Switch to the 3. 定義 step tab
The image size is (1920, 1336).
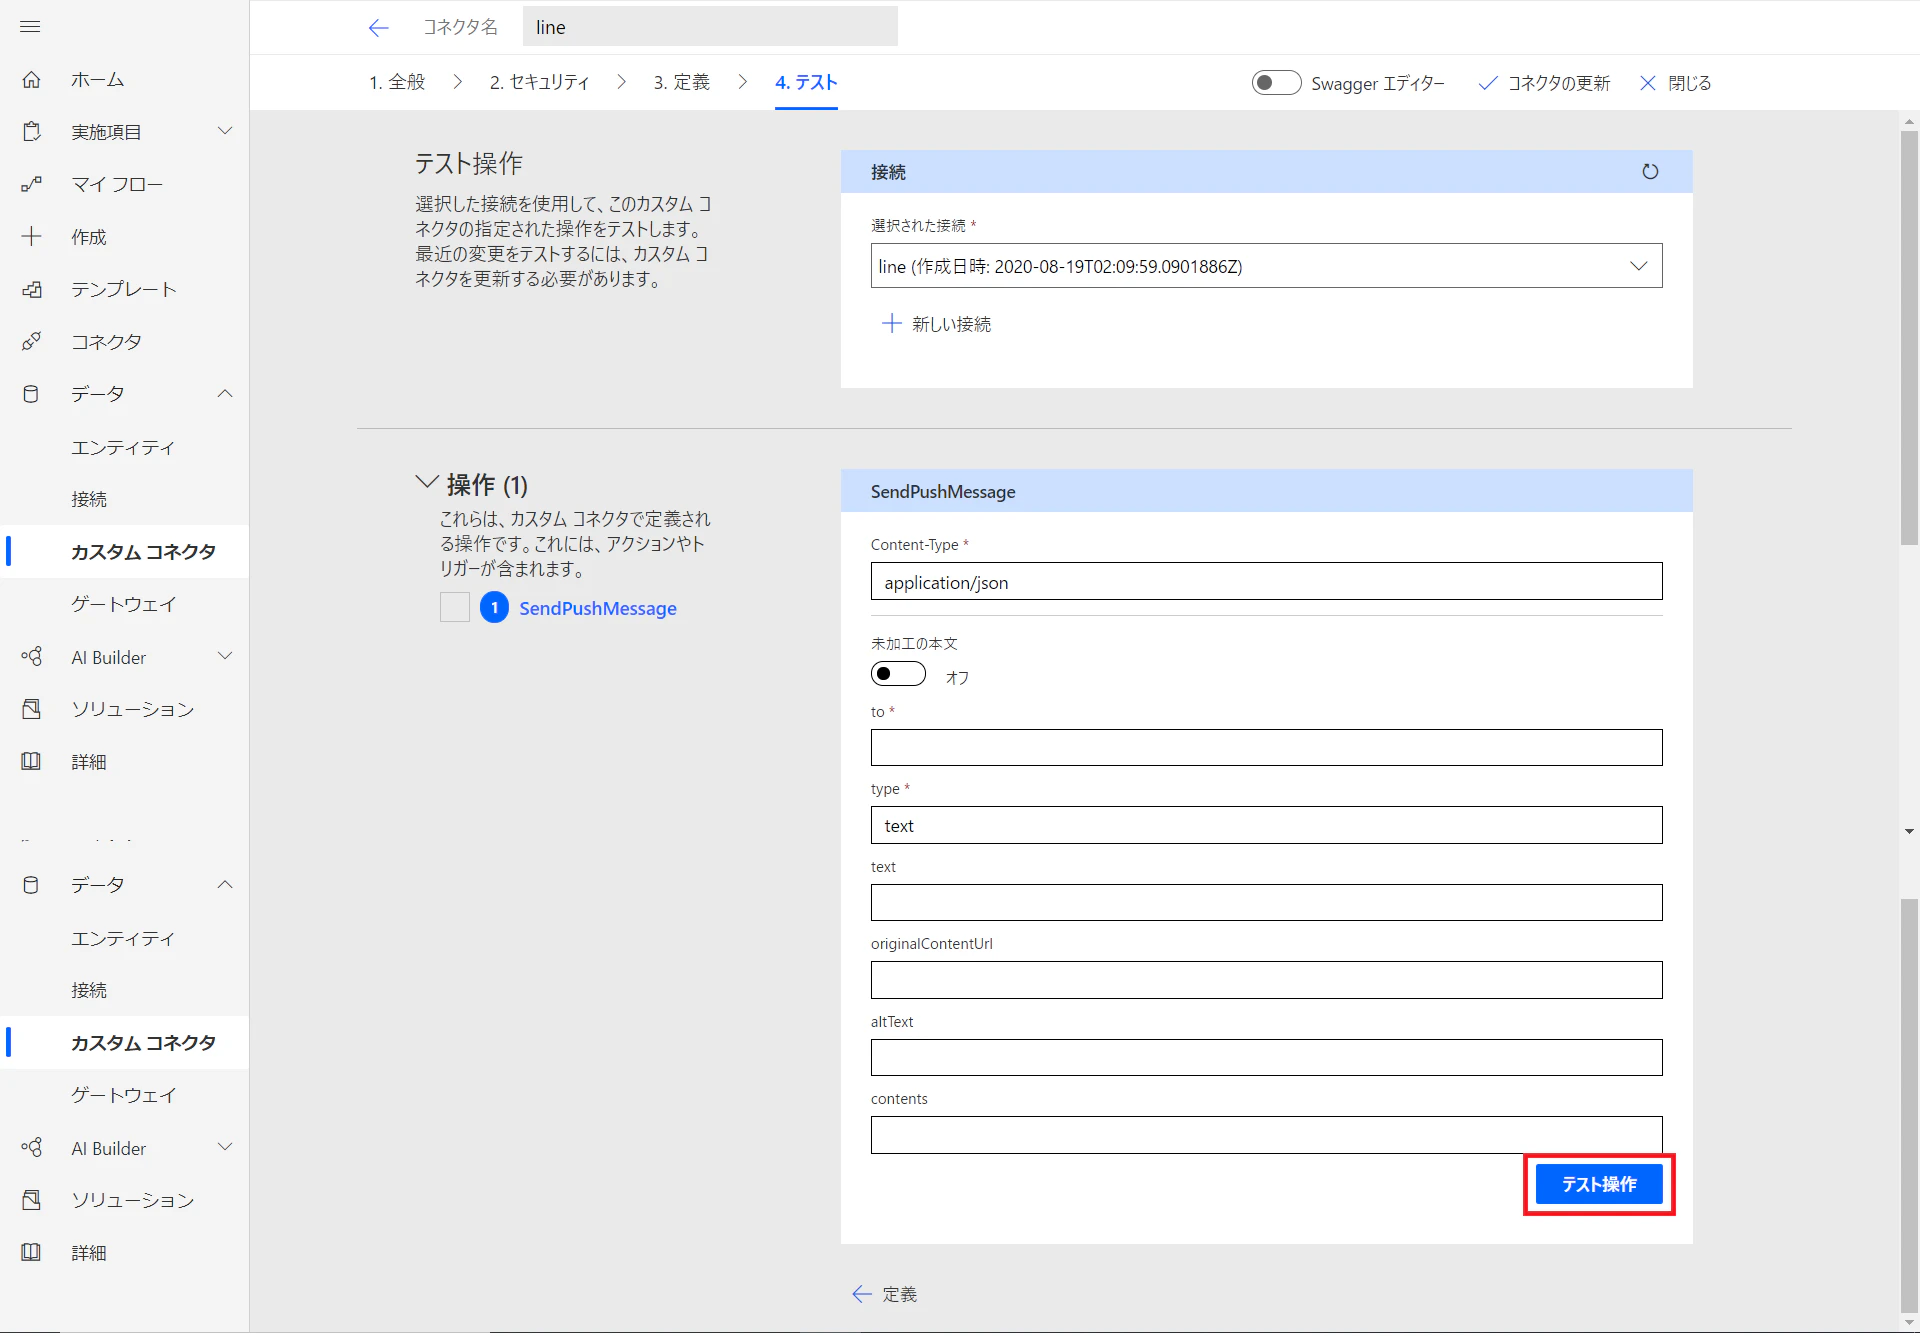pos(681,82)
